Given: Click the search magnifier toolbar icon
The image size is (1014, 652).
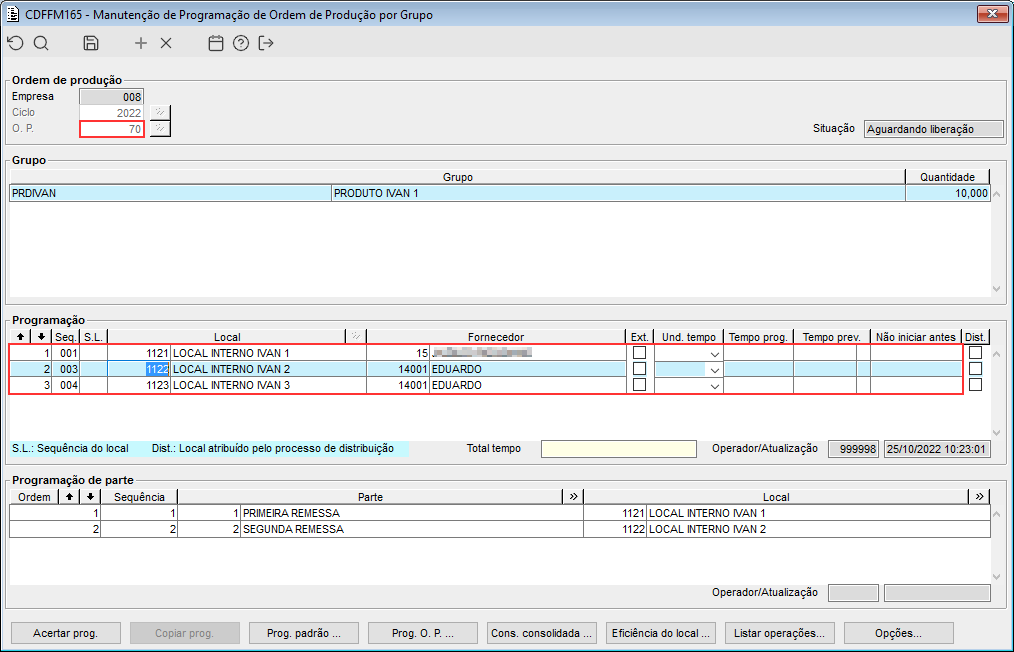Looking at the screenshot, I should 41,43.
